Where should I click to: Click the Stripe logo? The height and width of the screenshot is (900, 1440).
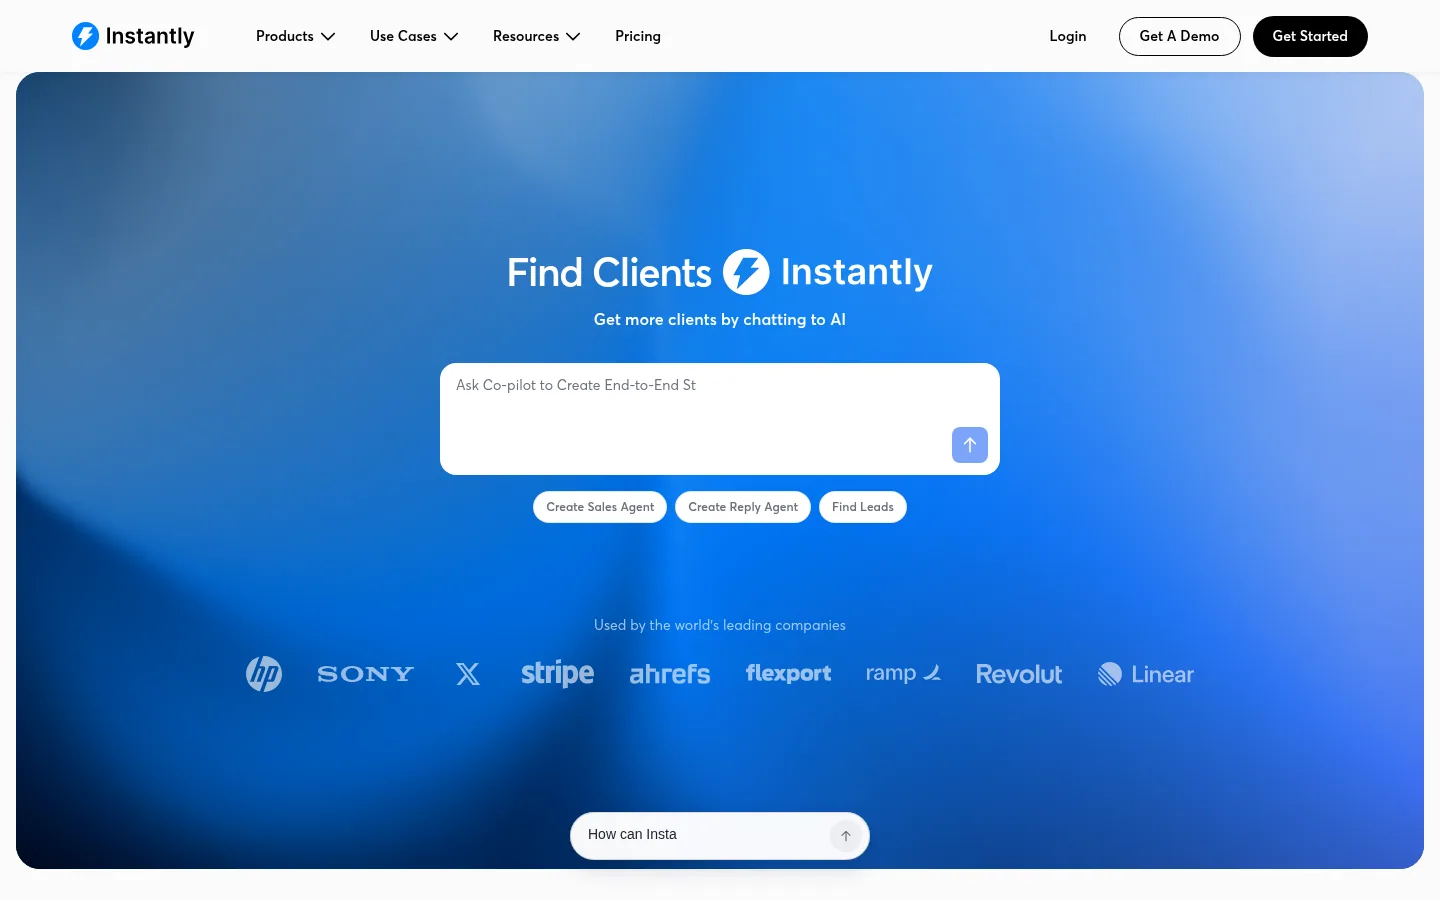[557, 674]
